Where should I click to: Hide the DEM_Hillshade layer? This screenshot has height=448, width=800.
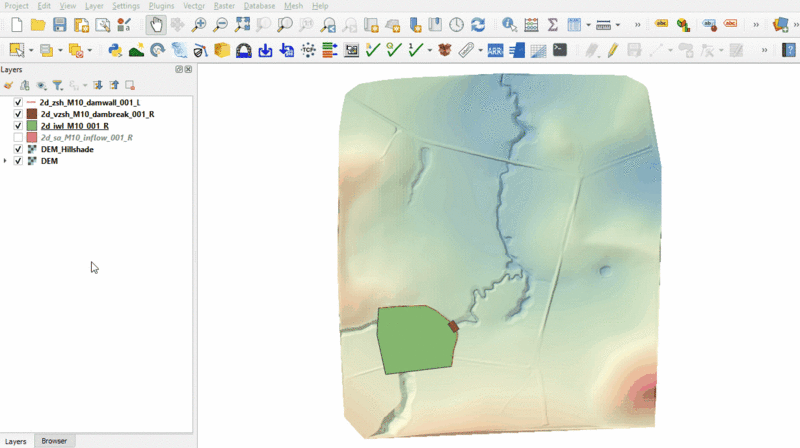(18, 149)
